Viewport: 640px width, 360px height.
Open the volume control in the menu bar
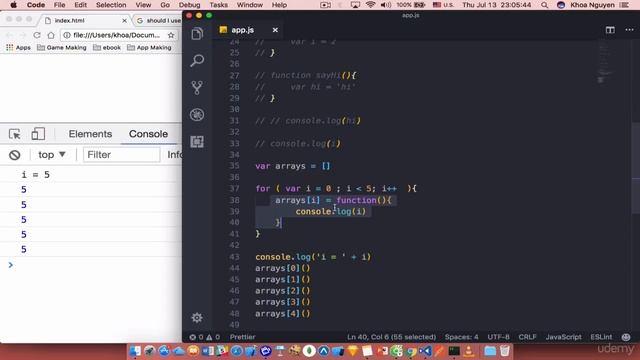pos(386,5)
